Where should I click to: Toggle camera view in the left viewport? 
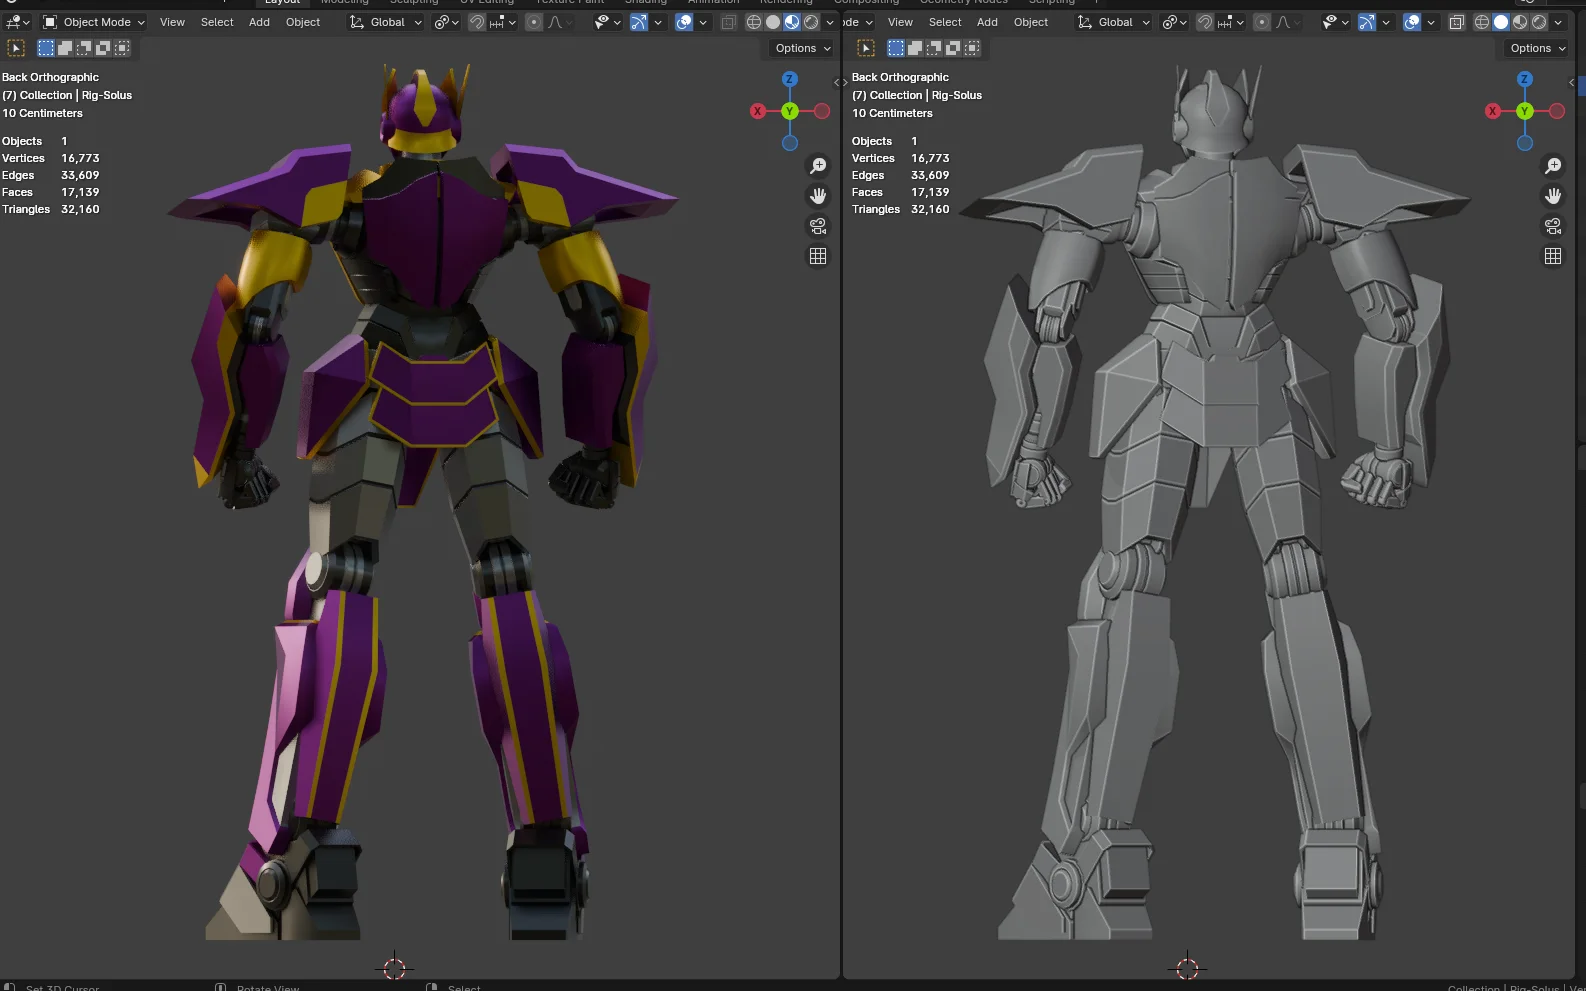pyautogui.click(x=818, y=226)
